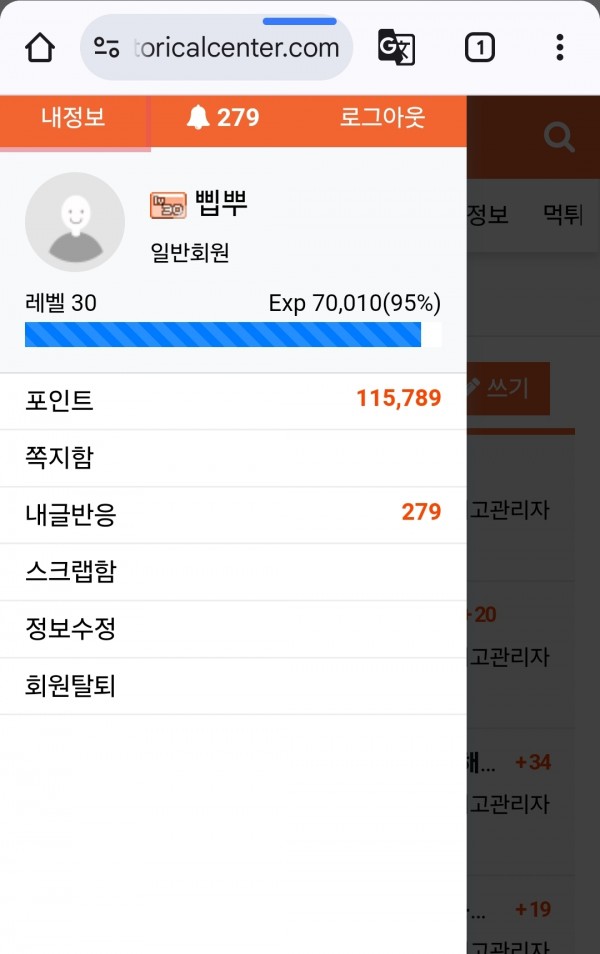Click the default profile avatar

pyautogui.click(x=75, y=221)
